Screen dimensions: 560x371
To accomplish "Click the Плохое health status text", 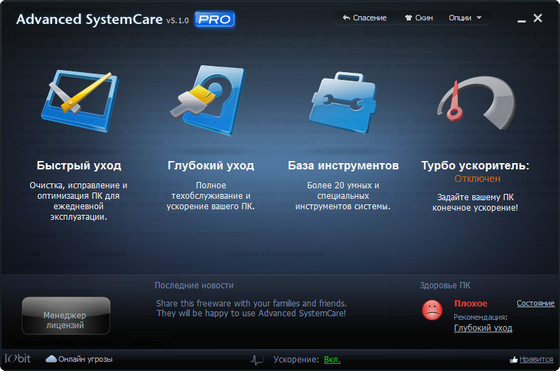I will [470, 304].
